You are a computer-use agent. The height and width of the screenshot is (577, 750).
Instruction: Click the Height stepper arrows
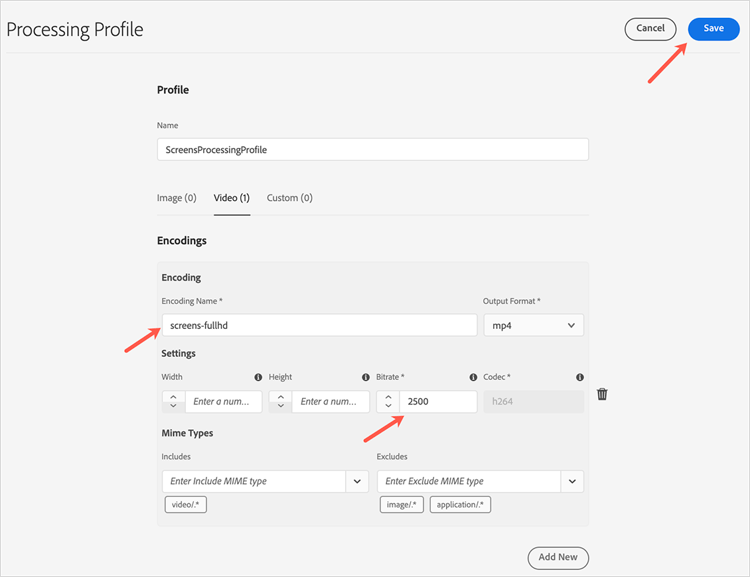(281, 402)
